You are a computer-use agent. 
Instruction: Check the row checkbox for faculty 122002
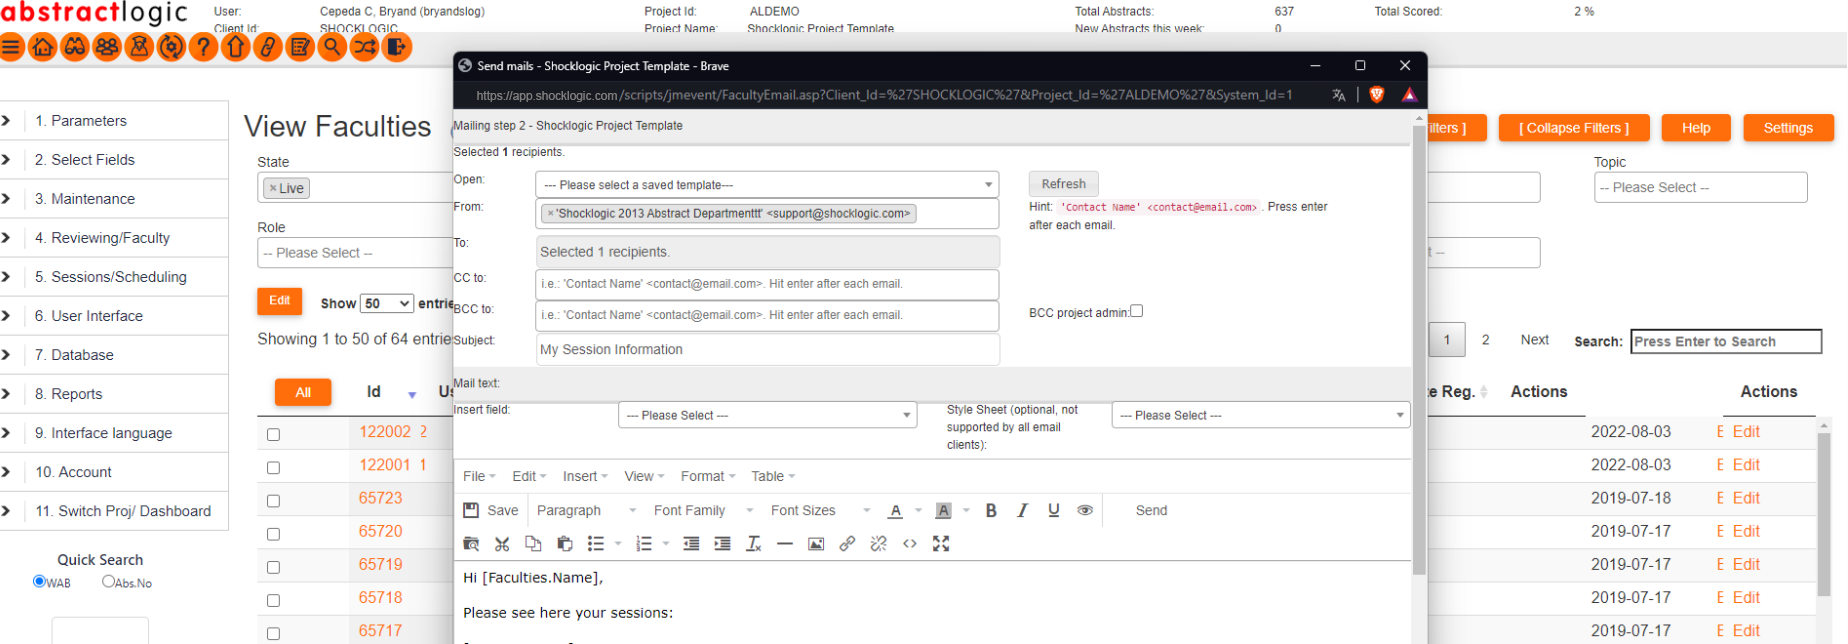click(x=273, y=435)
